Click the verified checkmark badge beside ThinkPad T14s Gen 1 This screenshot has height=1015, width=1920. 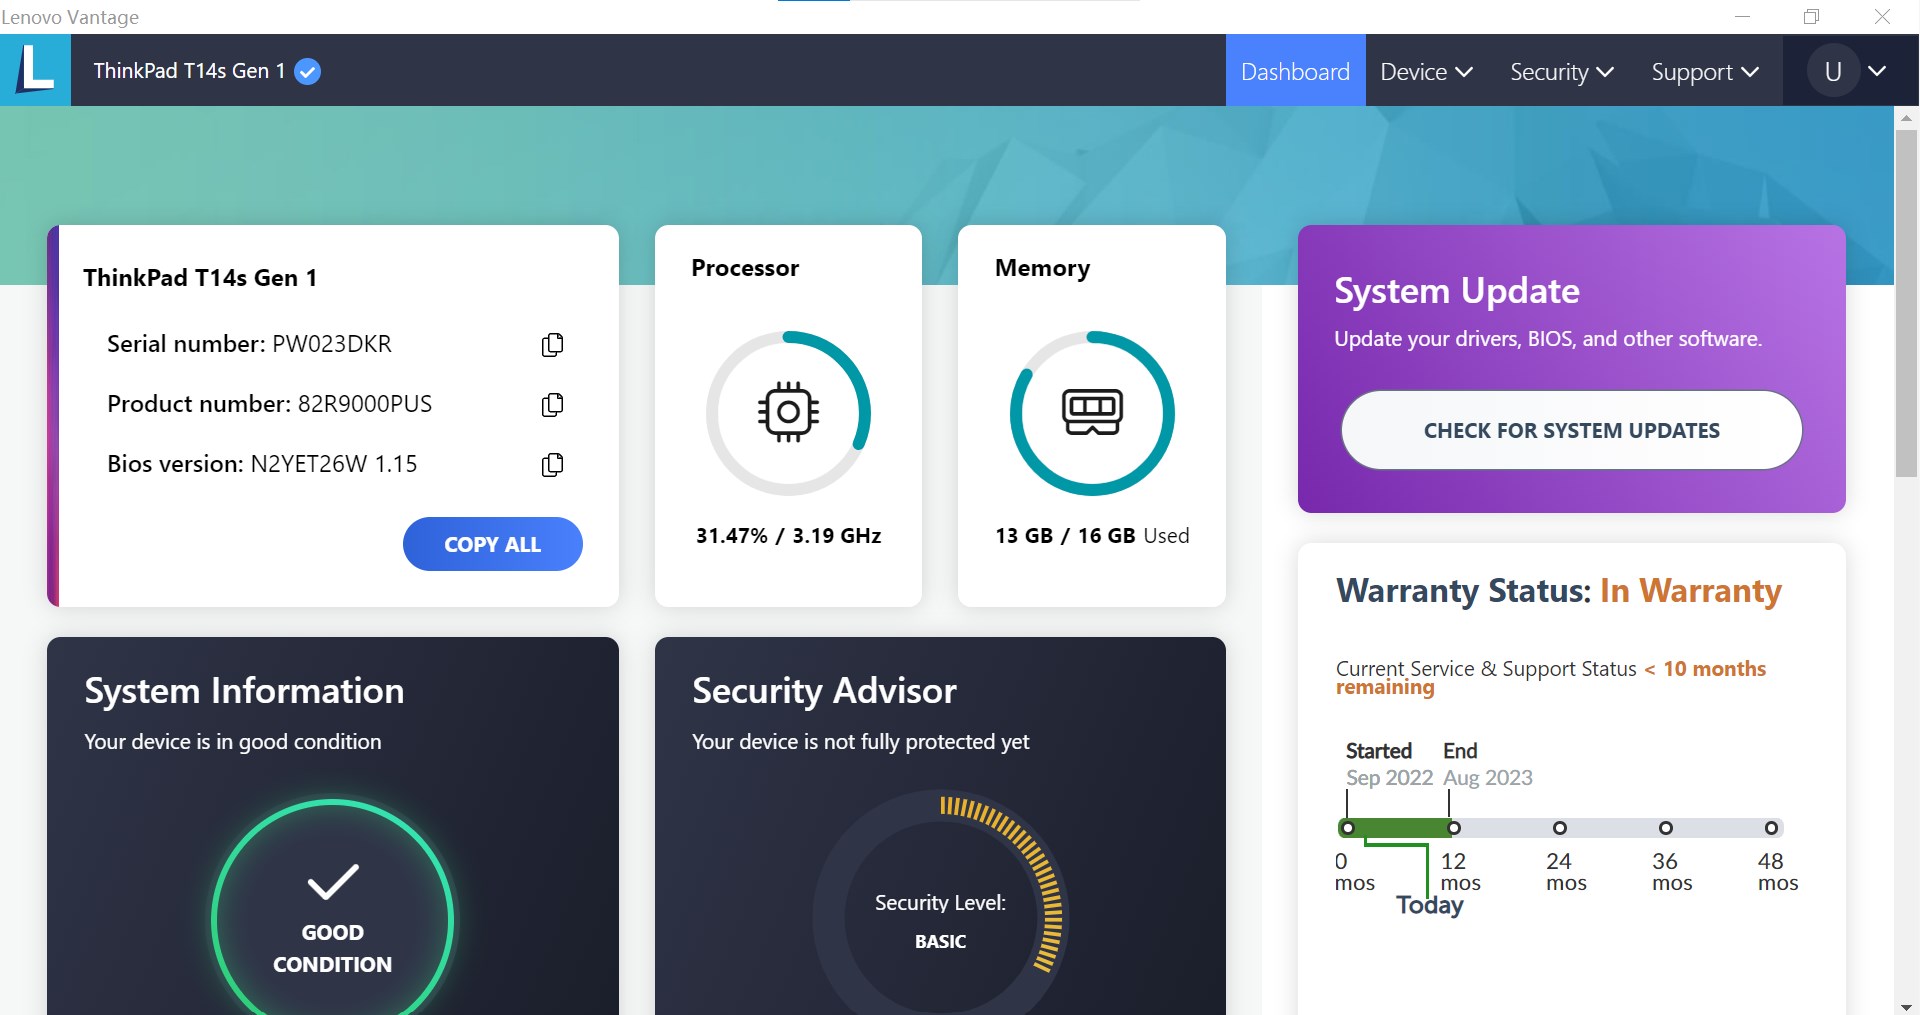[x=308, y=71]
